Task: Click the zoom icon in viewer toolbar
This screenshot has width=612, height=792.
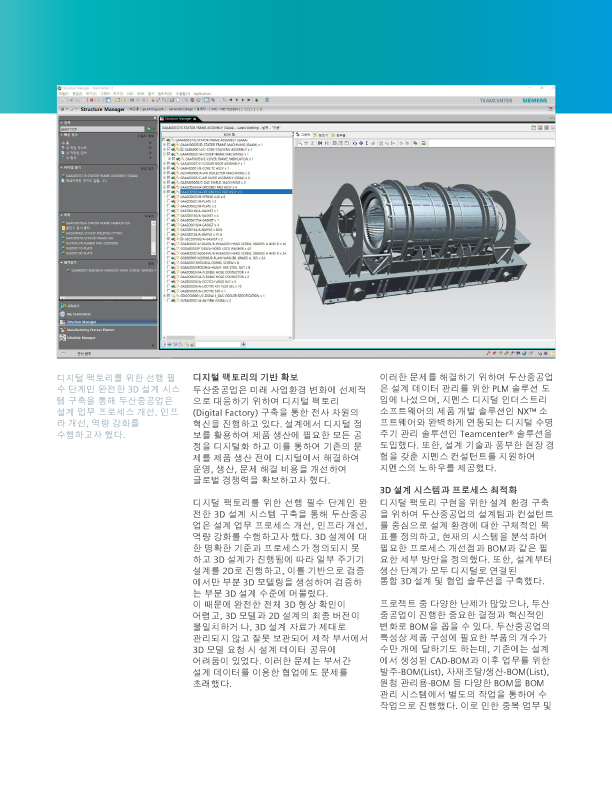Action: tap(300, 143)
